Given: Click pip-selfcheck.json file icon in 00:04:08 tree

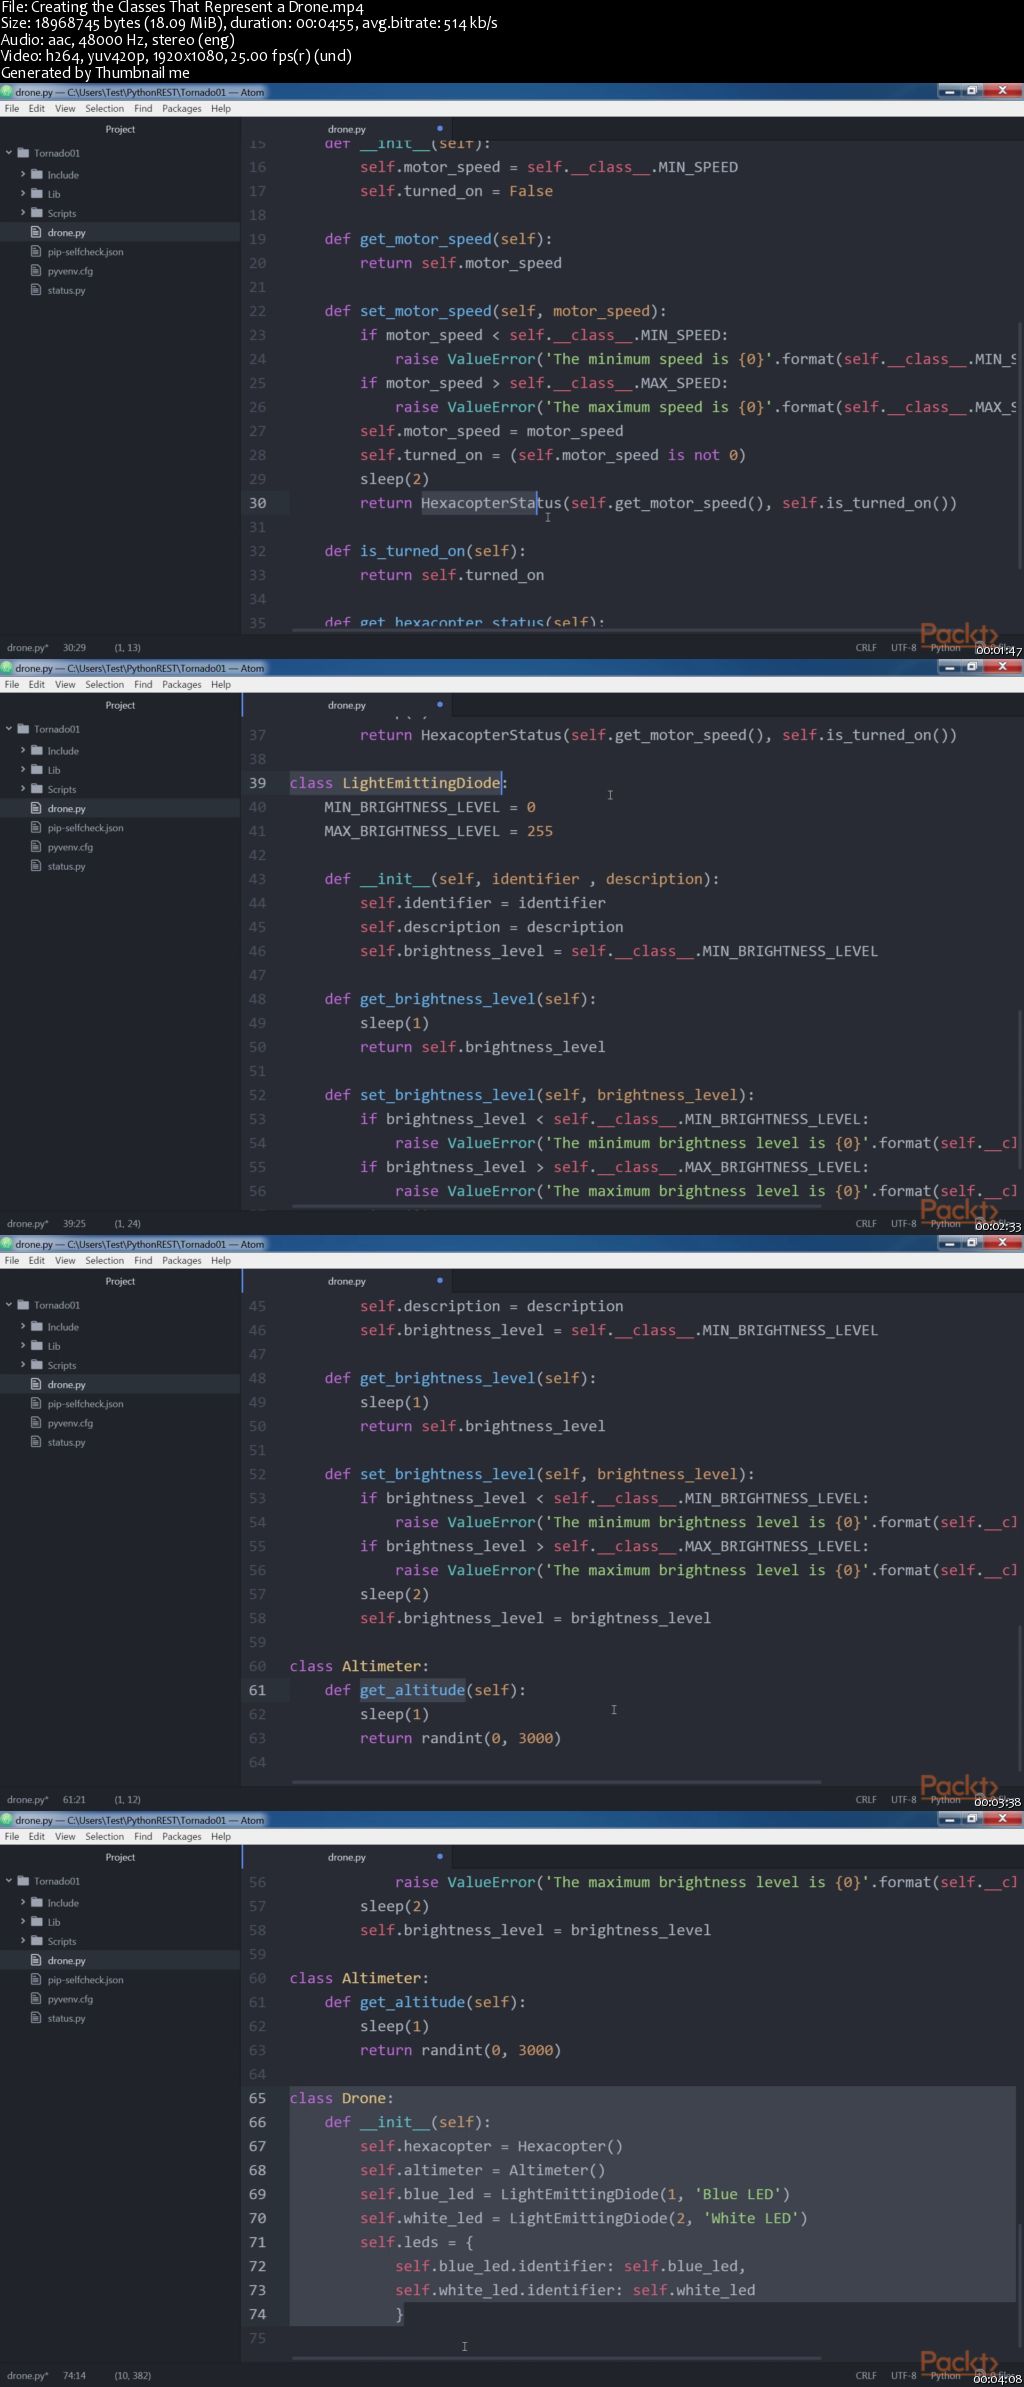Looking at the screenshot, I should point(36,1979).
